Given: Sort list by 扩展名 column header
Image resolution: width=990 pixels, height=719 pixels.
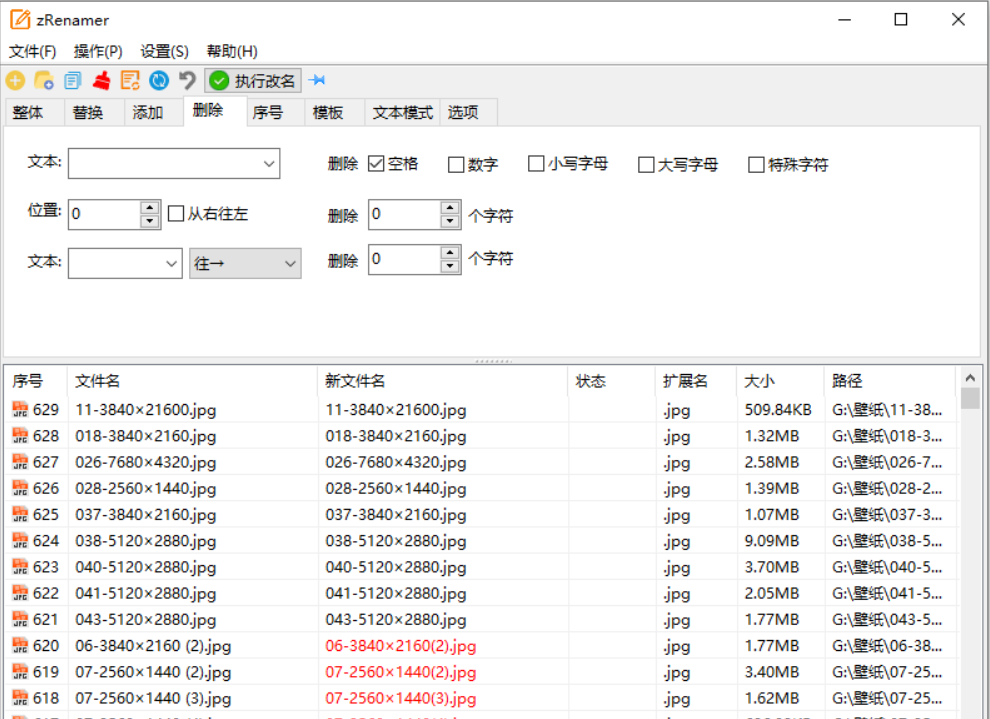Looking at the screenshot, I should (x=695, y=381).
